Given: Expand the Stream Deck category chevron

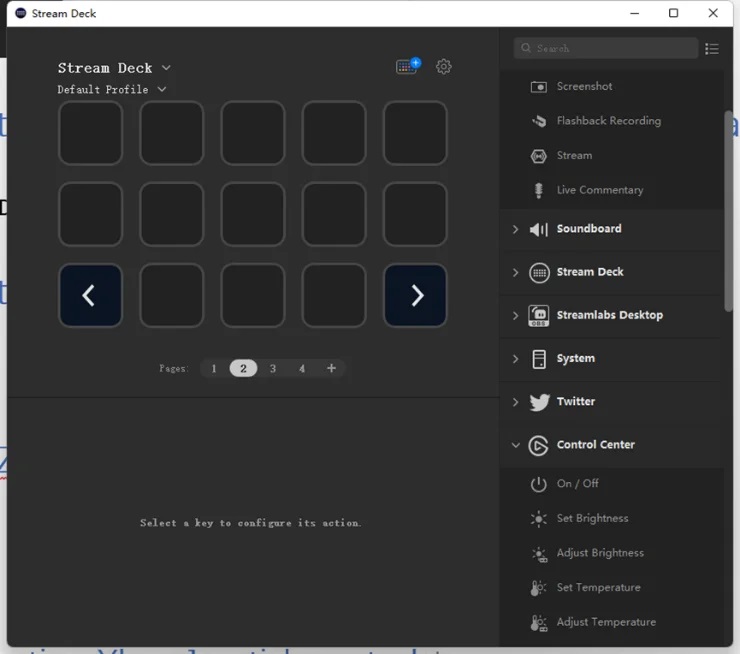Looking at the screenshot, I should pyautogui.click(x=515, y=273).
